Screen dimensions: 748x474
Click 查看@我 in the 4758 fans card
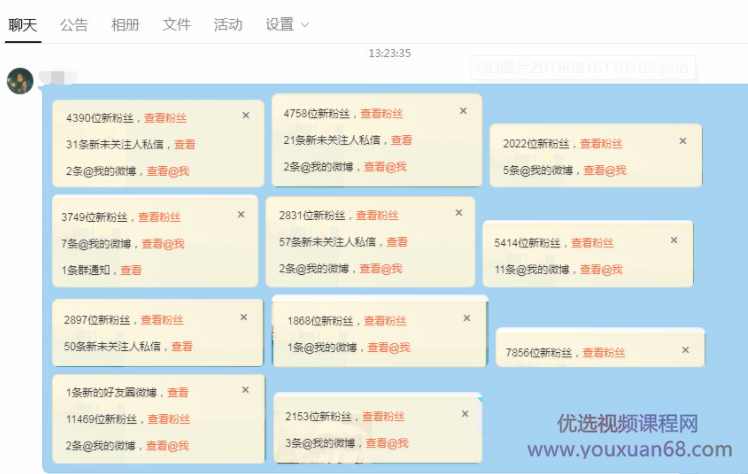coord(385,167)
